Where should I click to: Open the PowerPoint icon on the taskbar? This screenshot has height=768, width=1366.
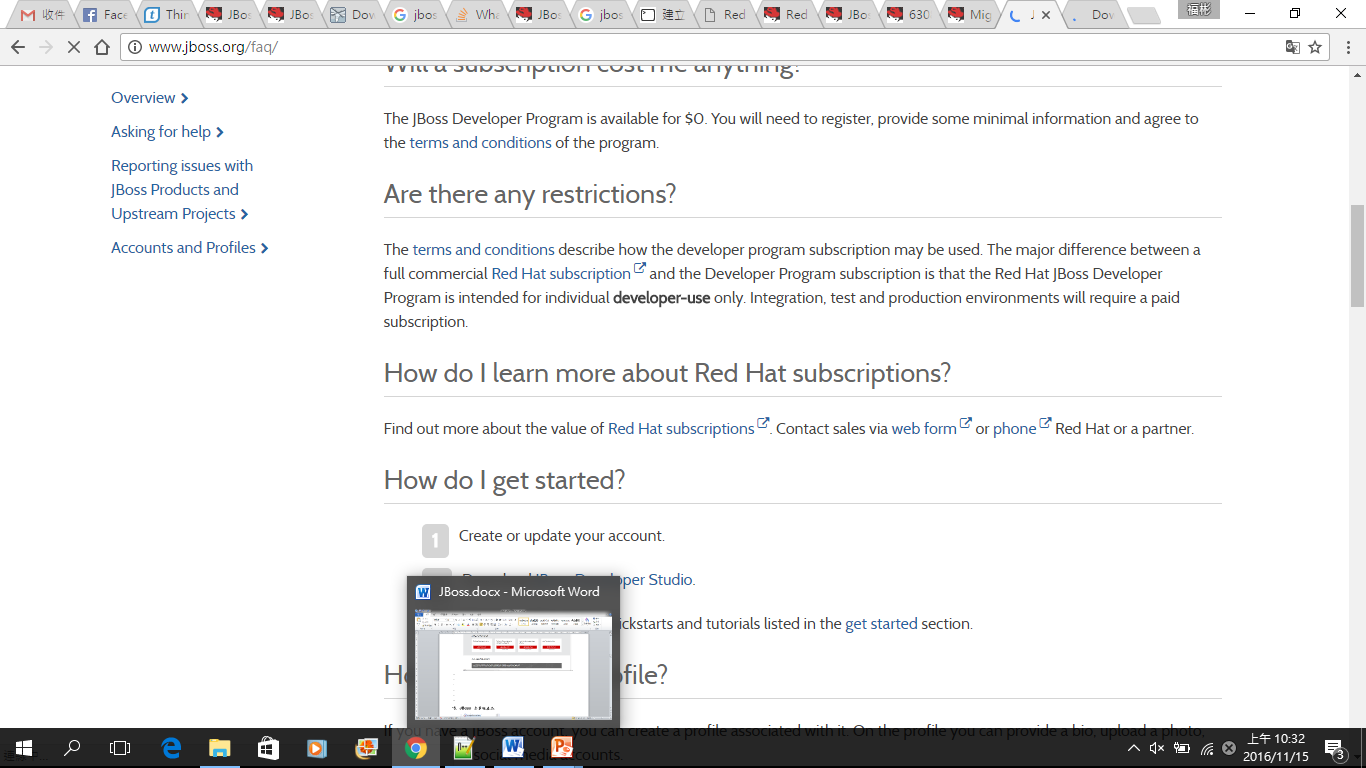point(562,748)
